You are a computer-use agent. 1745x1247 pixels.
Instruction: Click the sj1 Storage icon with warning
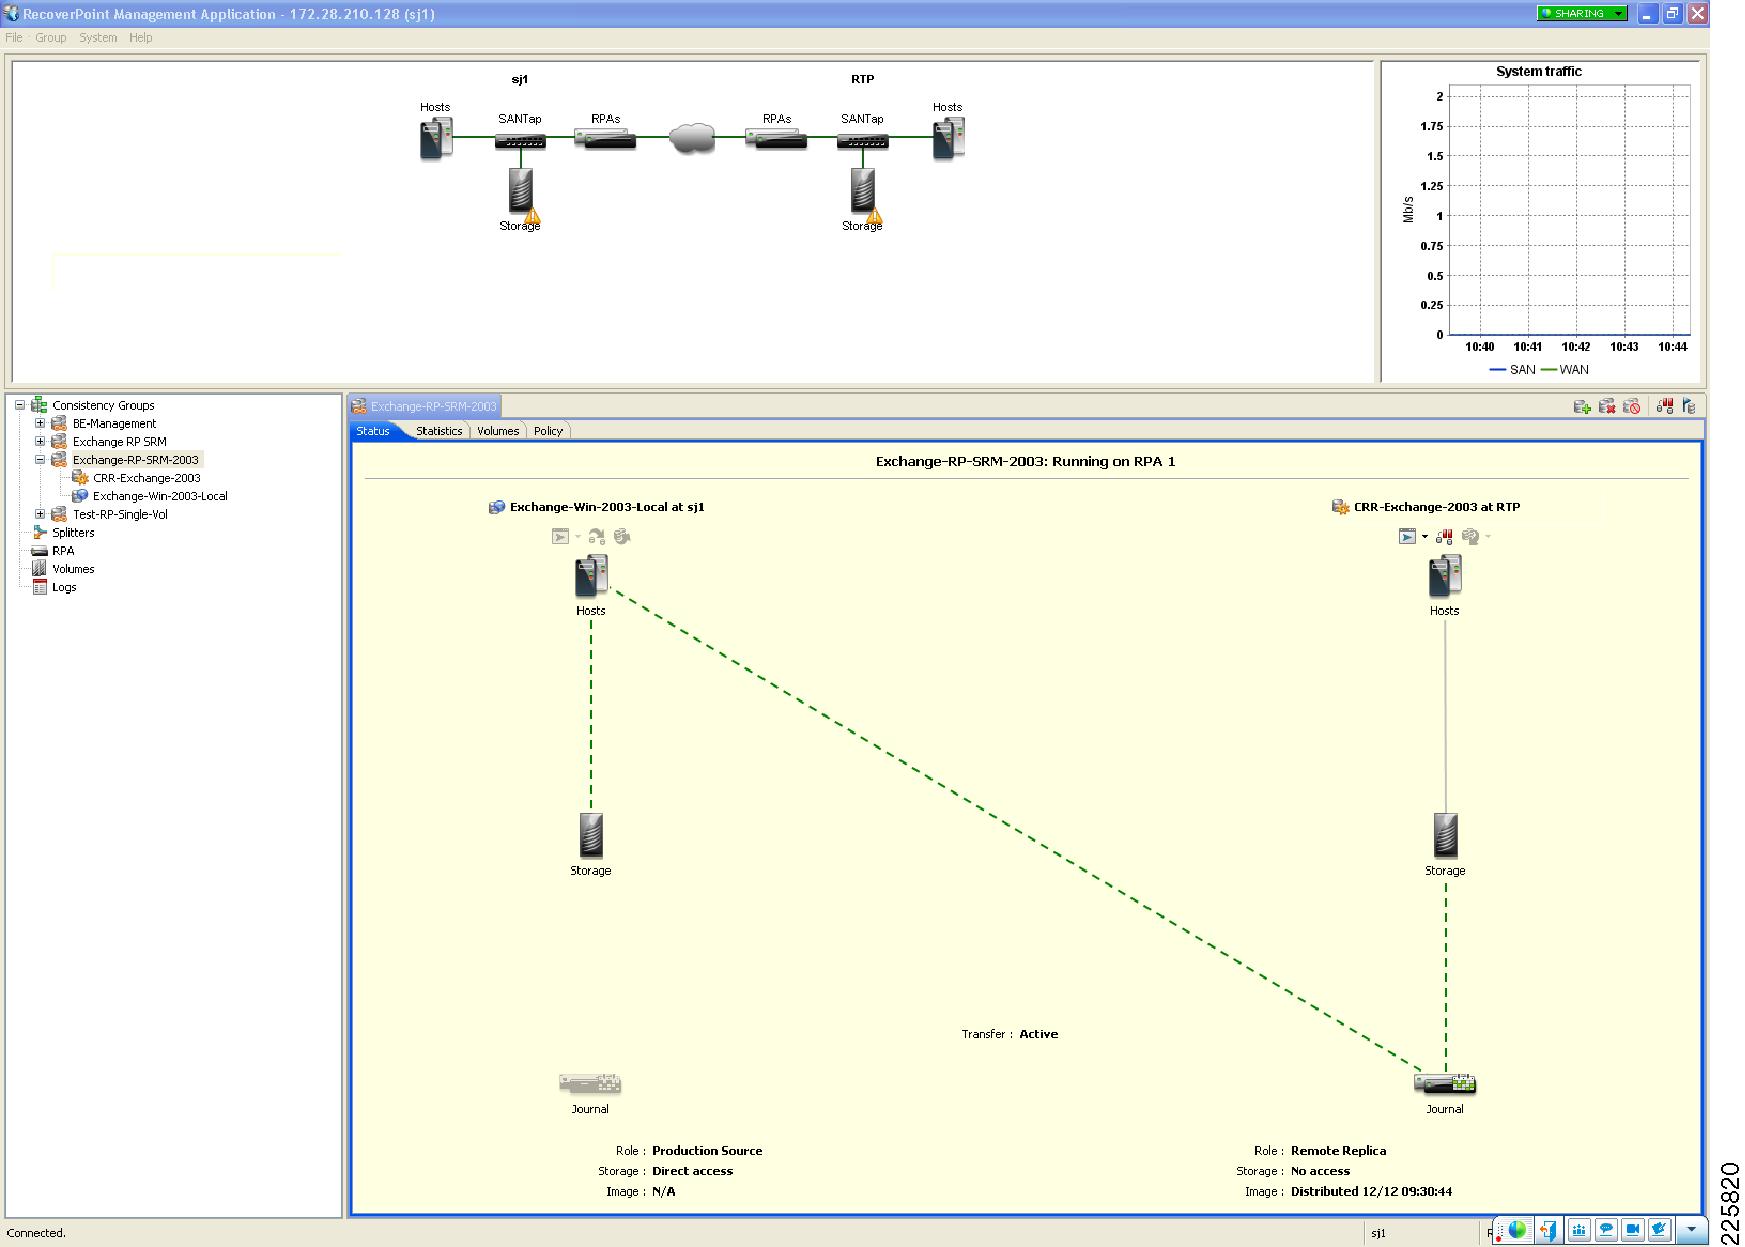pos(521,191)
